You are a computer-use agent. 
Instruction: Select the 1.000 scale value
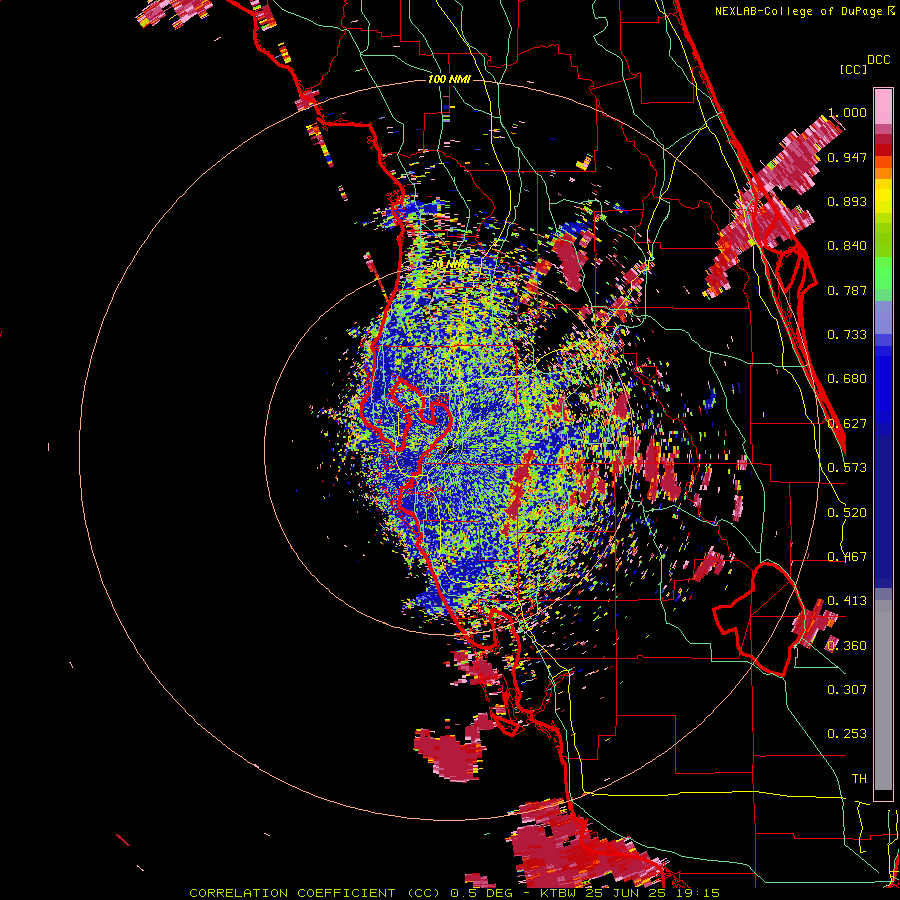(847, 112)
